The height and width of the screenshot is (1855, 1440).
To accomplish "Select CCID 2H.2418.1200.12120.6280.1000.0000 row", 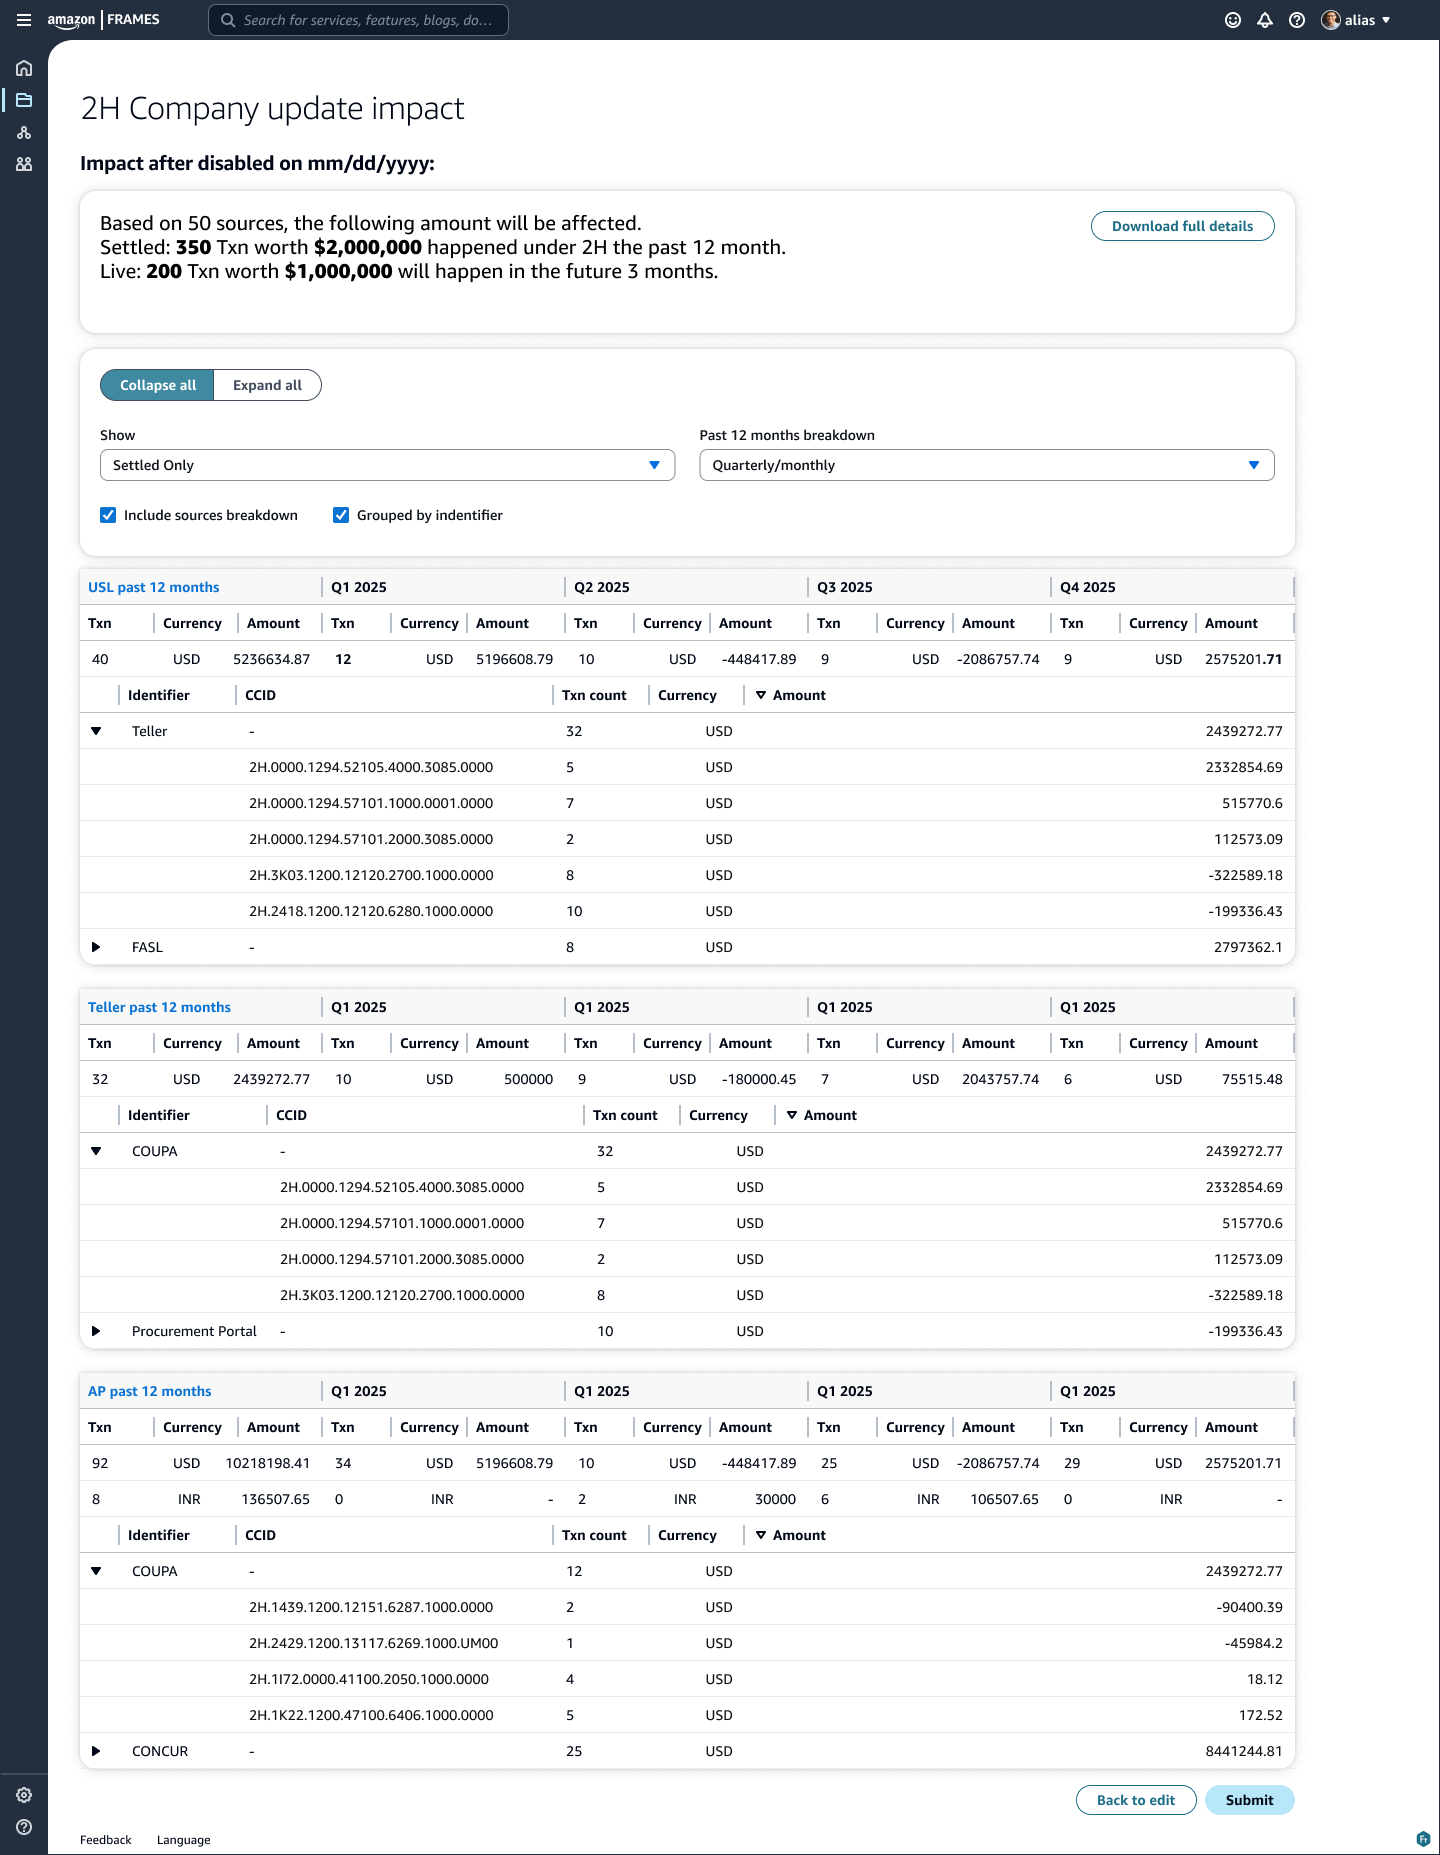I will tap(371, 911).
